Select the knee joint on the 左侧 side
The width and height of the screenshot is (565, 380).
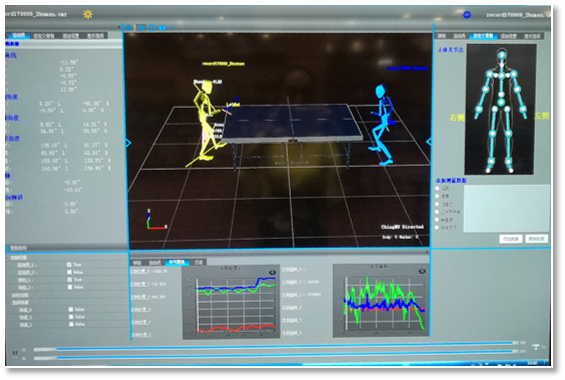click(508, 134)
